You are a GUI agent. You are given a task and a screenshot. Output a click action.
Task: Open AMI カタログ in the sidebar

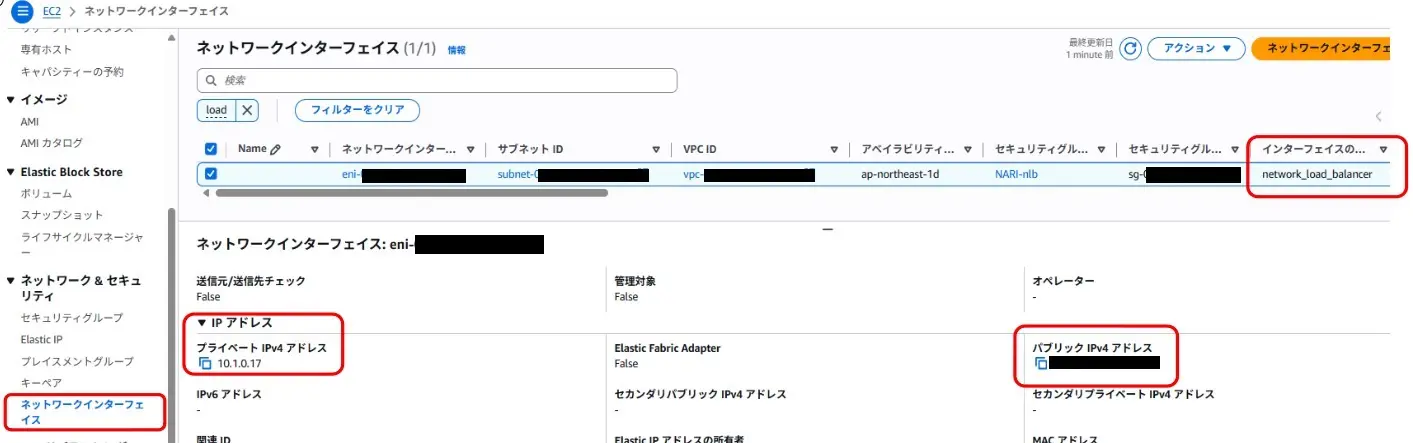(x=52, y=143)
